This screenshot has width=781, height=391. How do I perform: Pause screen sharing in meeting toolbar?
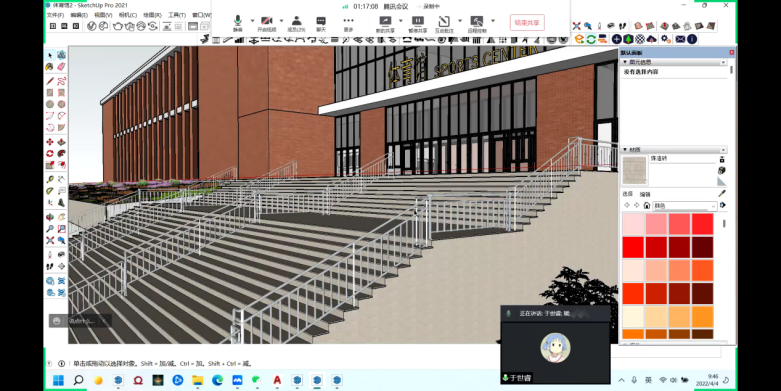[x=417, y=23]
